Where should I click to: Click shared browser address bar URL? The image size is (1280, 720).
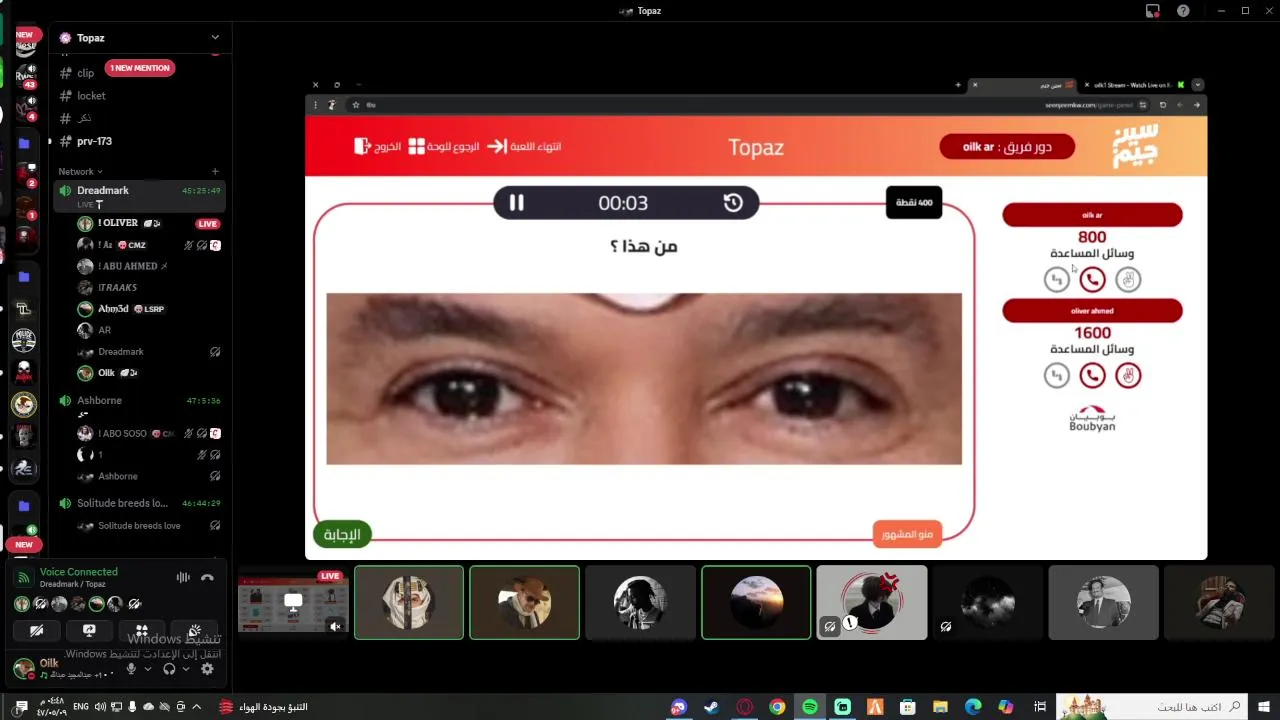(1089, 105)
